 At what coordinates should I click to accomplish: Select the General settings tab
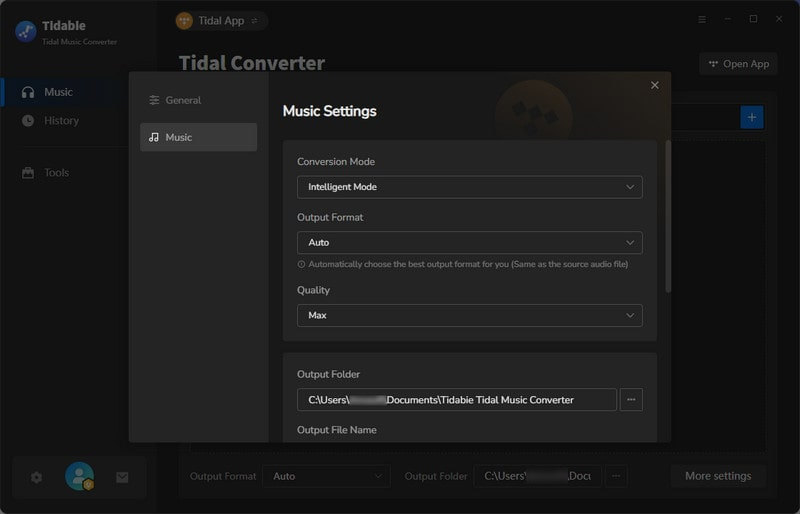pos(198,100)
